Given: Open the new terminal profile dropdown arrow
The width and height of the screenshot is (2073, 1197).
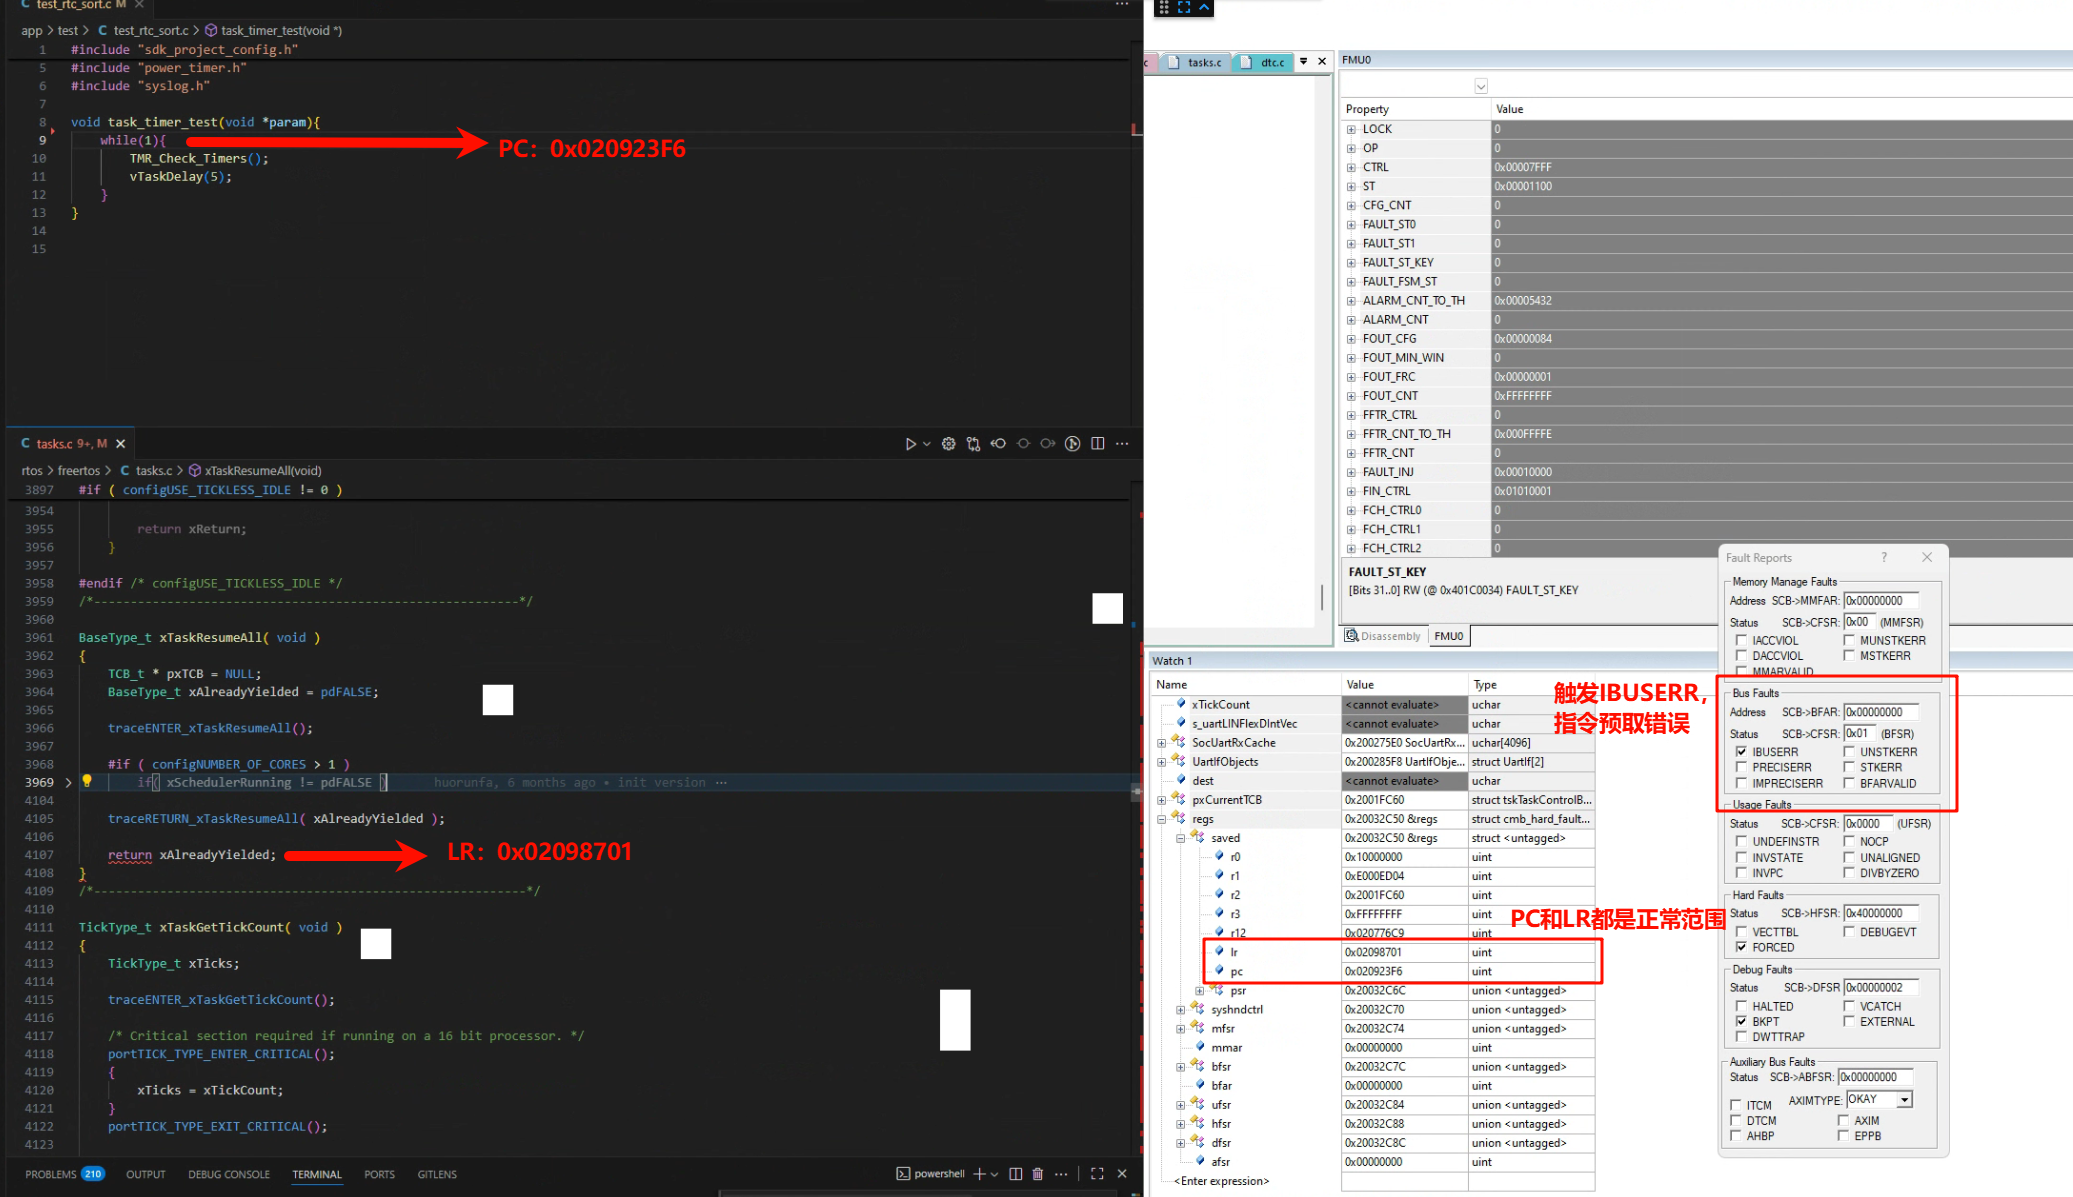Looking at the screenshot, I should click(994, 1174).
